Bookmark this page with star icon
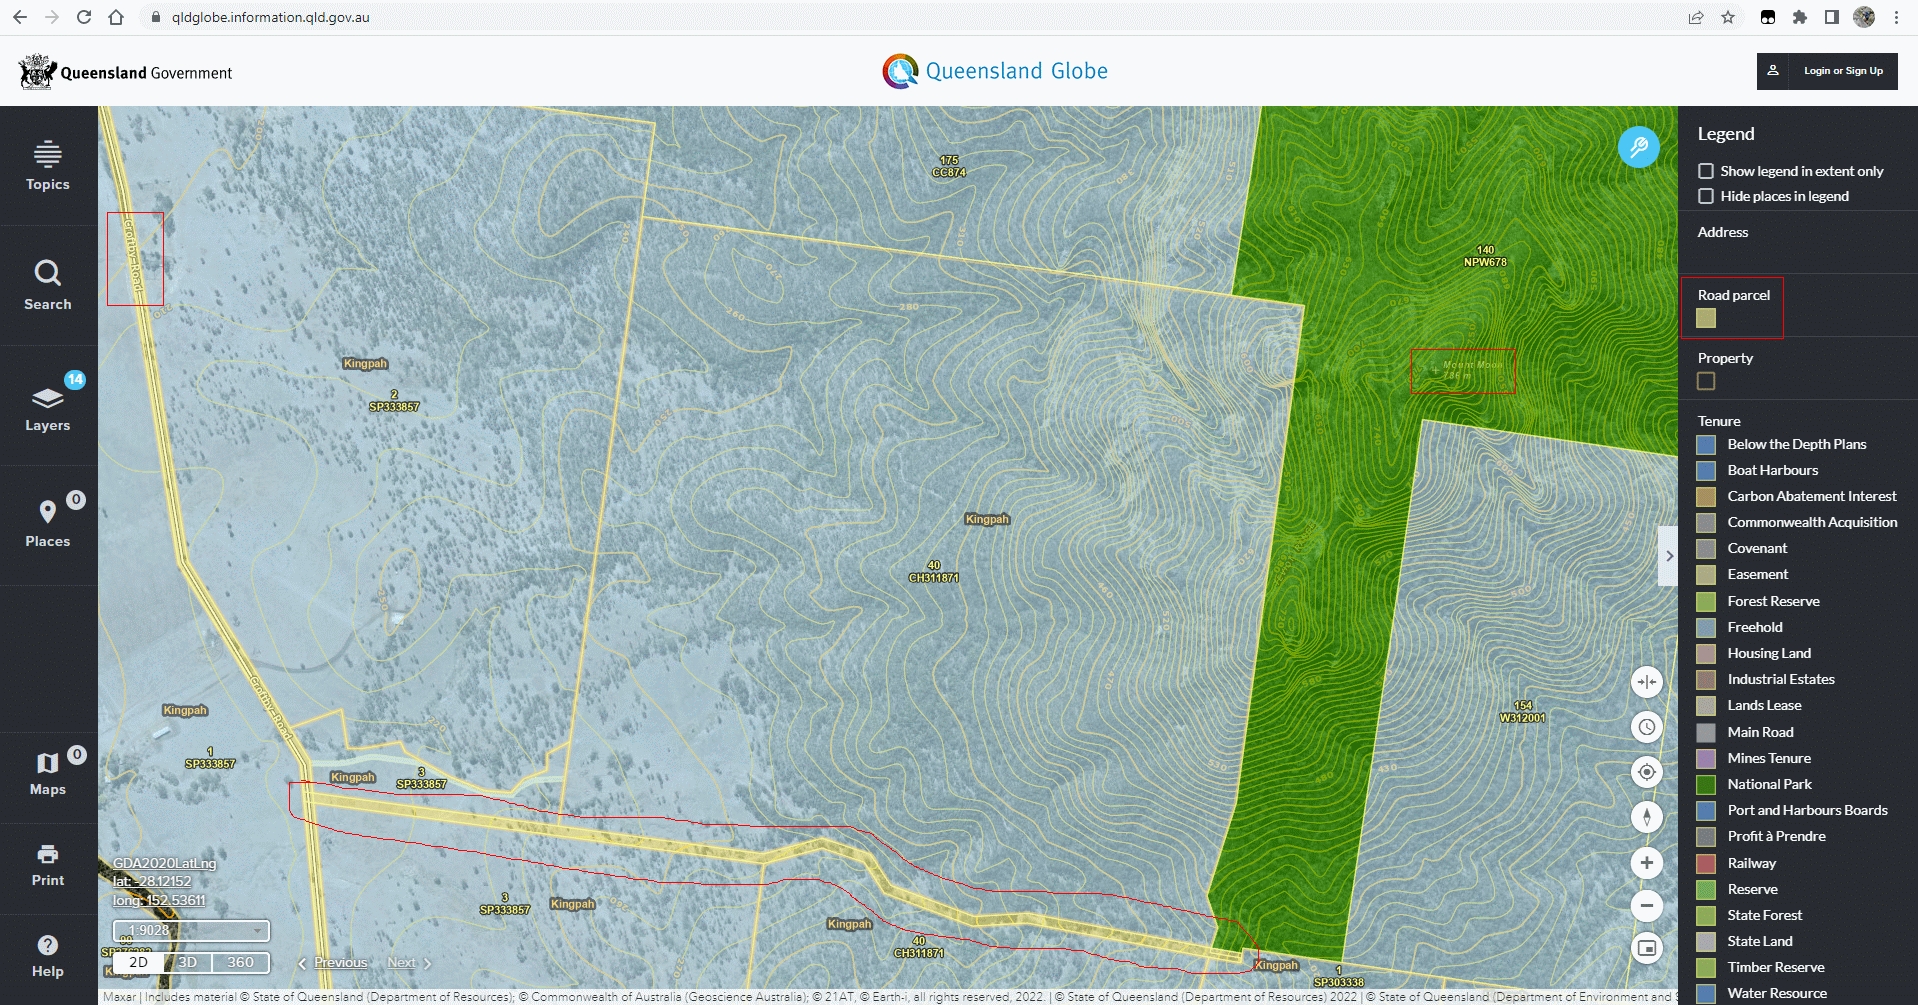The image size is (1918, 1005). pyautogui.click(x=1728, y=17)
